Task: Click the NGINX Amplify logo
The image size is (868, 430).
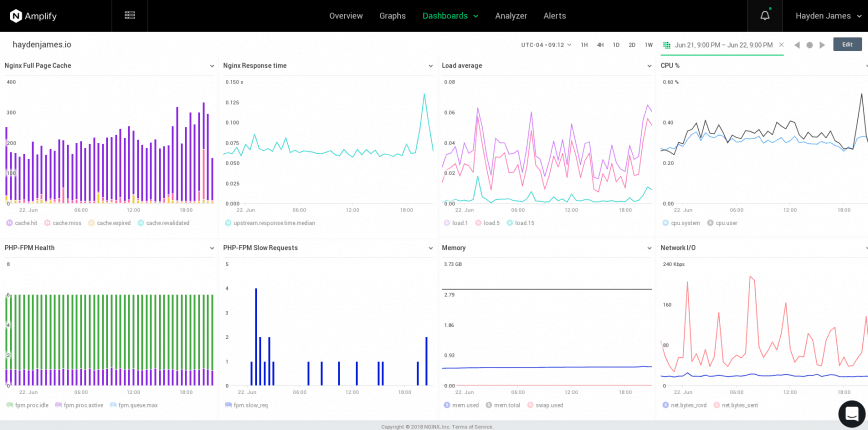Action: (x=33, y=16)
